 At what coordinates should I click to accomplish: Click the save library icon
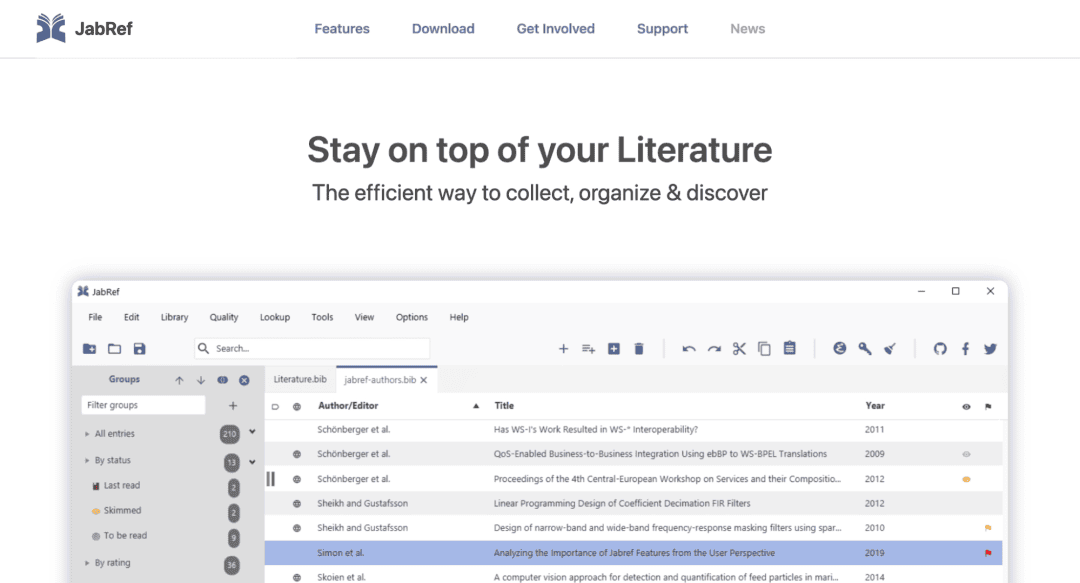coord(139,349)
